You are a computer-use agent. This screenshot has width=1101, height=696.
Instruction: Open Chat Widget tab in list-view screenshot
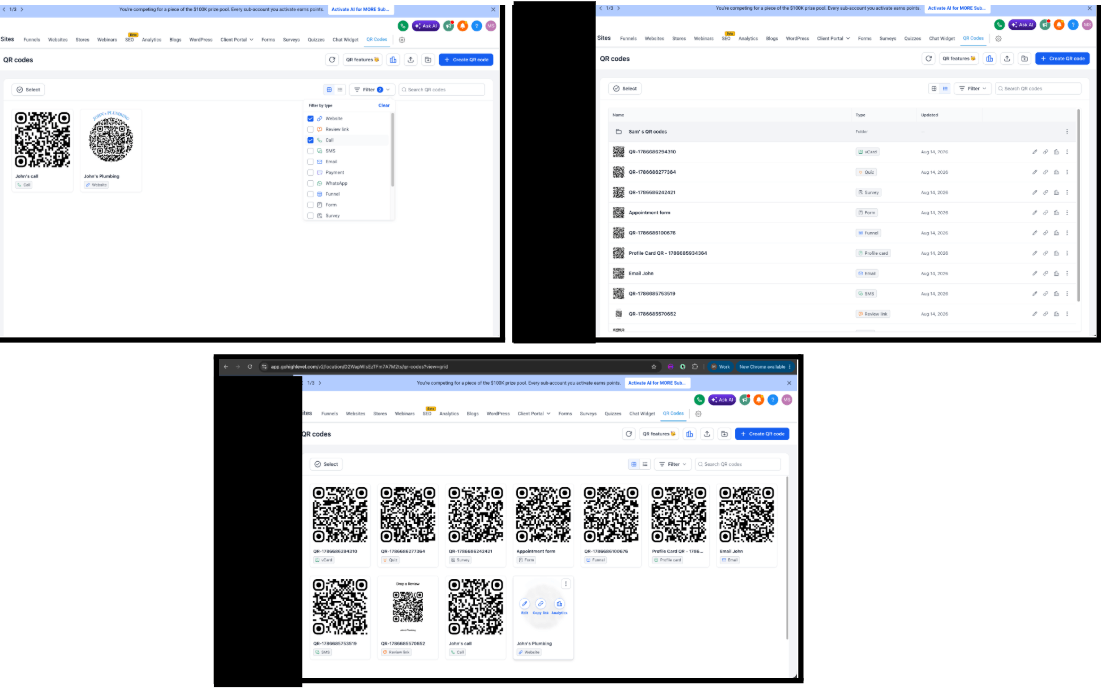(x=942, y=39)
